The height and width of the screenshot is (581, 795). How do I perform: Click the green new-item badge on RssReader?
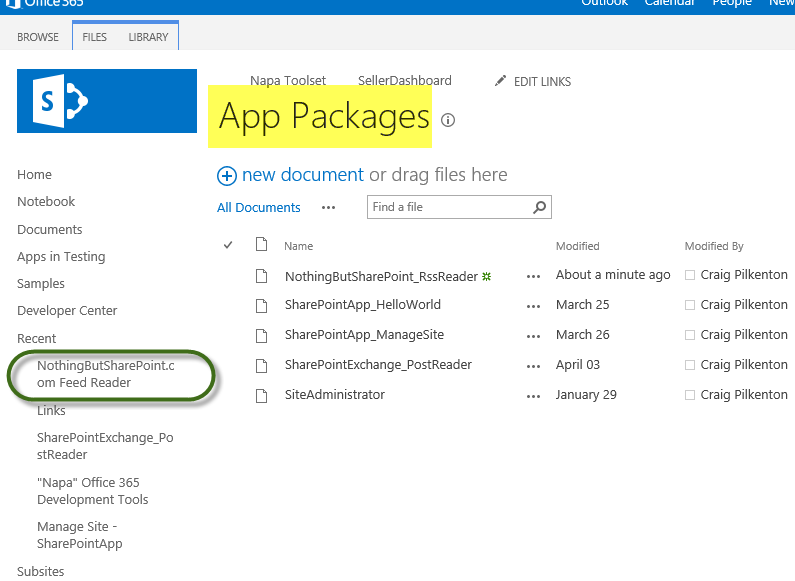pos(487,276)
